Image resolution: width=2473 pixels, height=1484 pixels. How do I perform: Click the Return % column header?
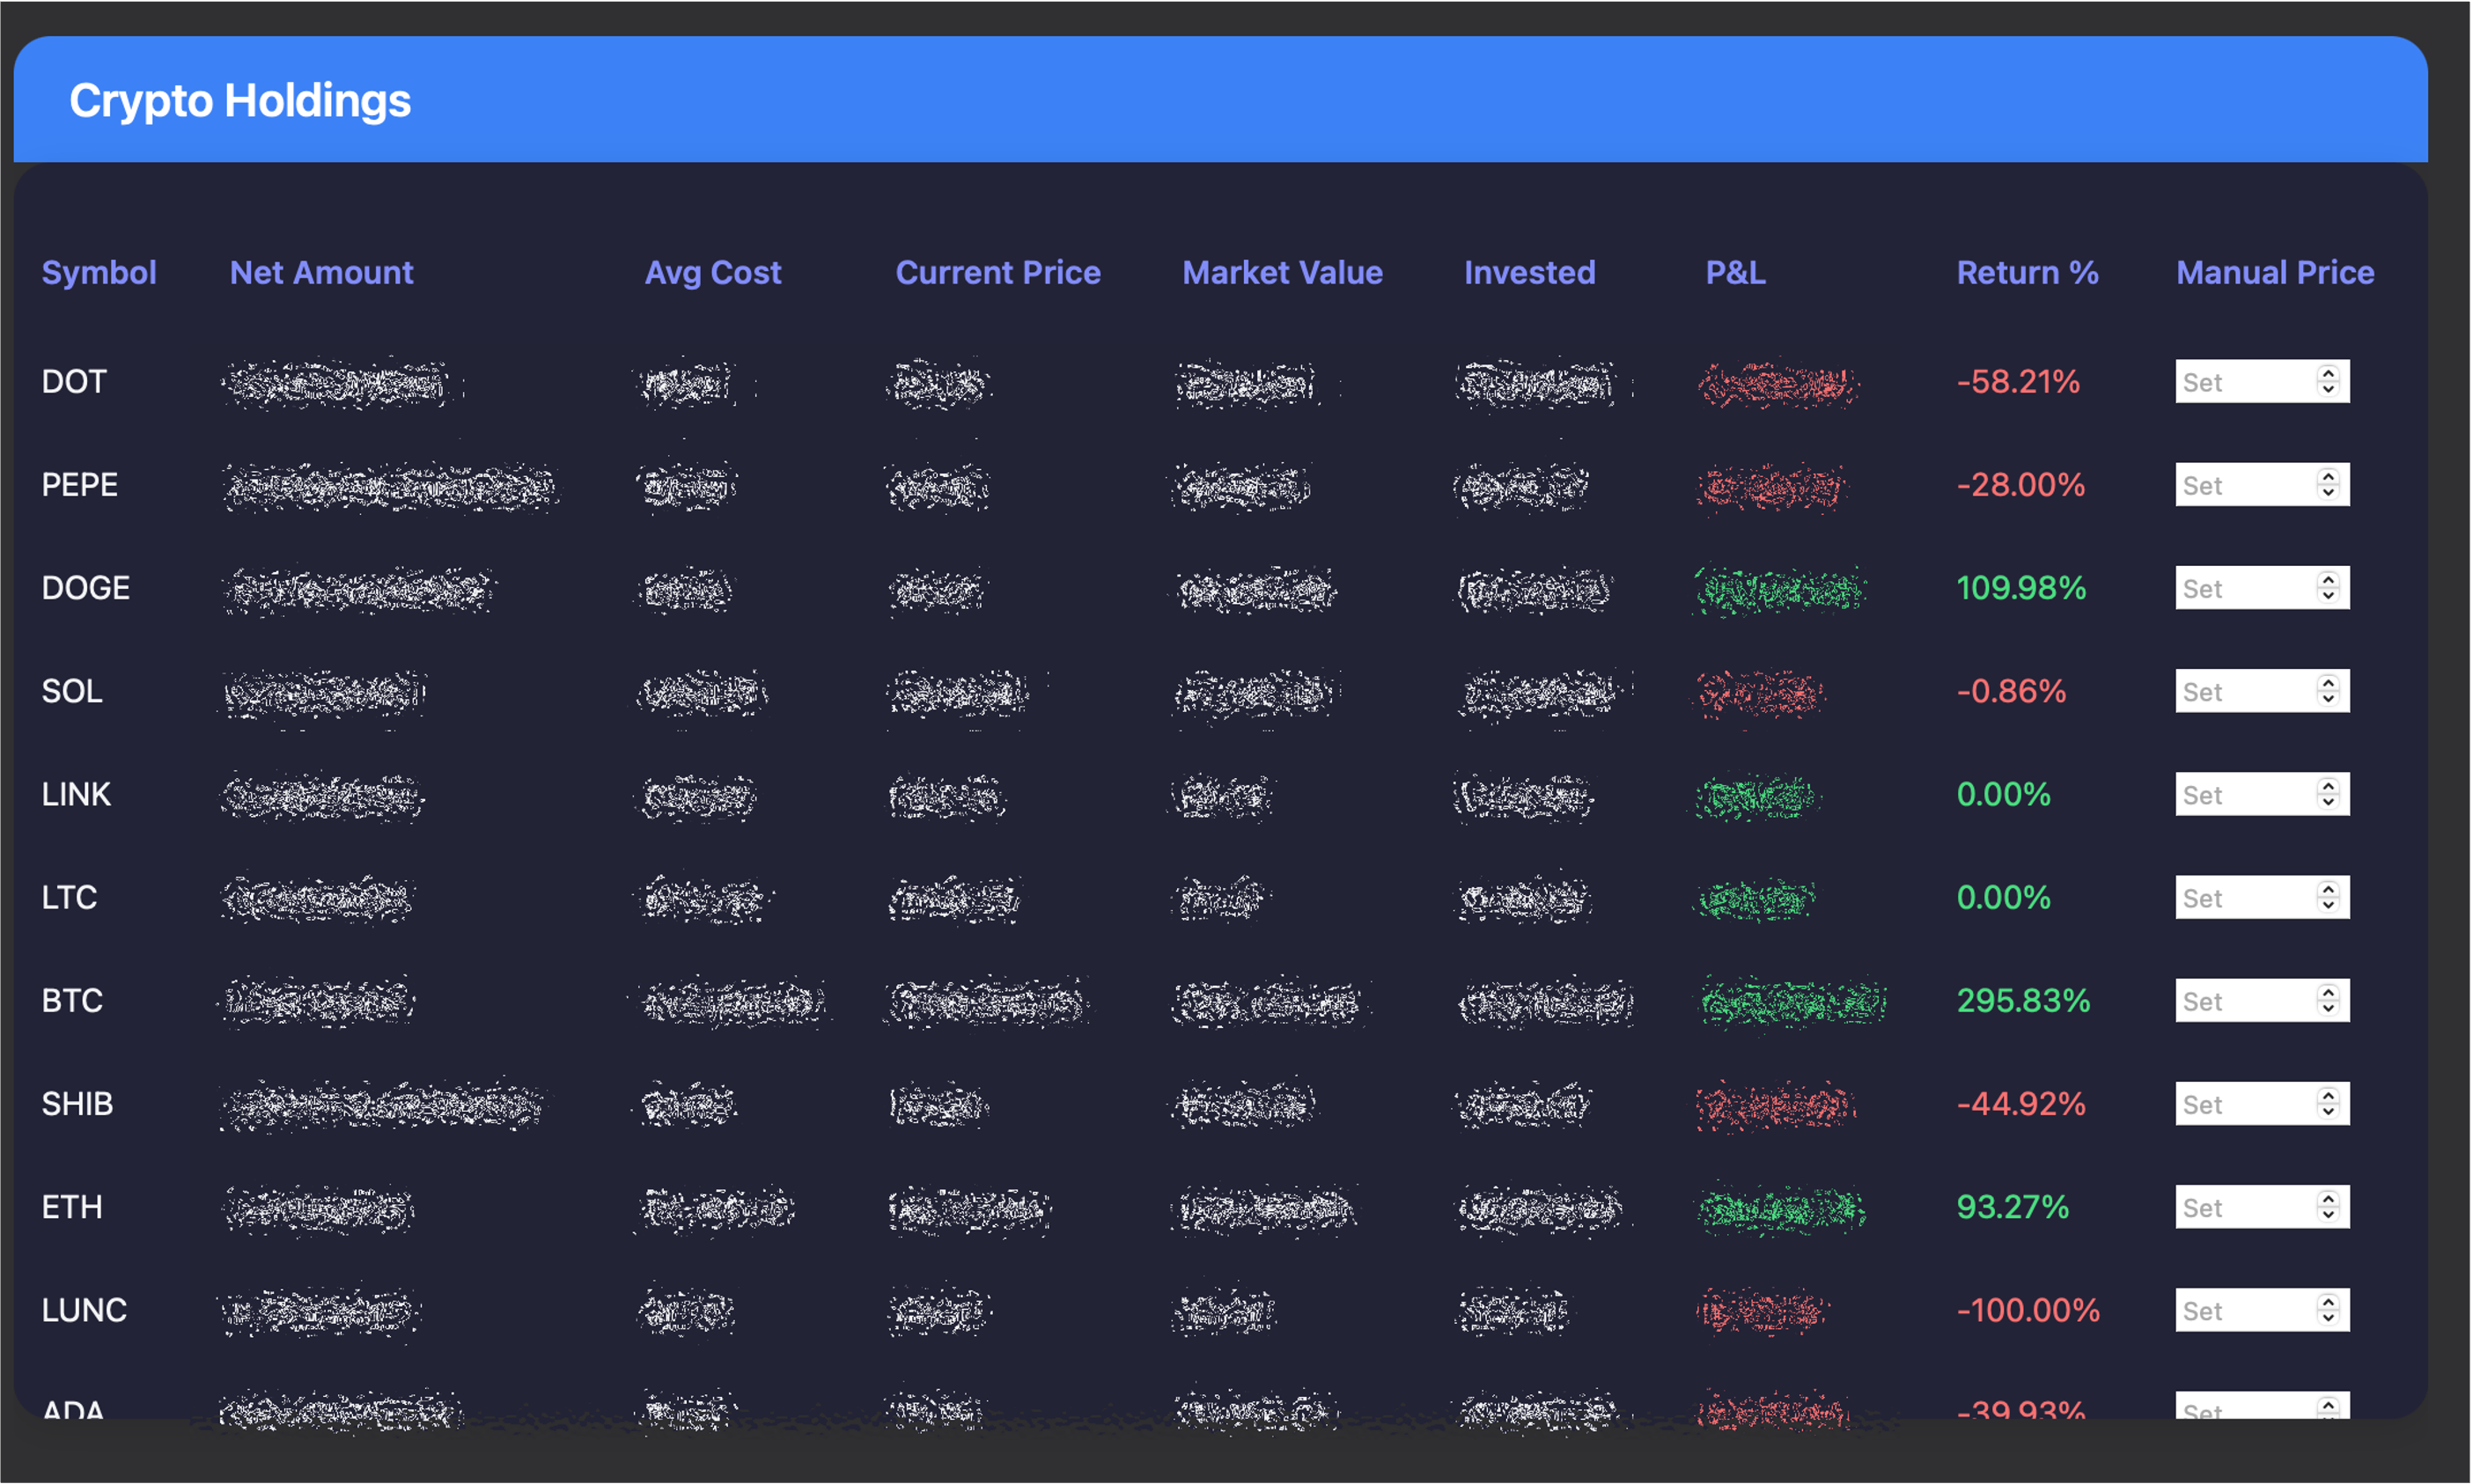(x=2027, y=272)
